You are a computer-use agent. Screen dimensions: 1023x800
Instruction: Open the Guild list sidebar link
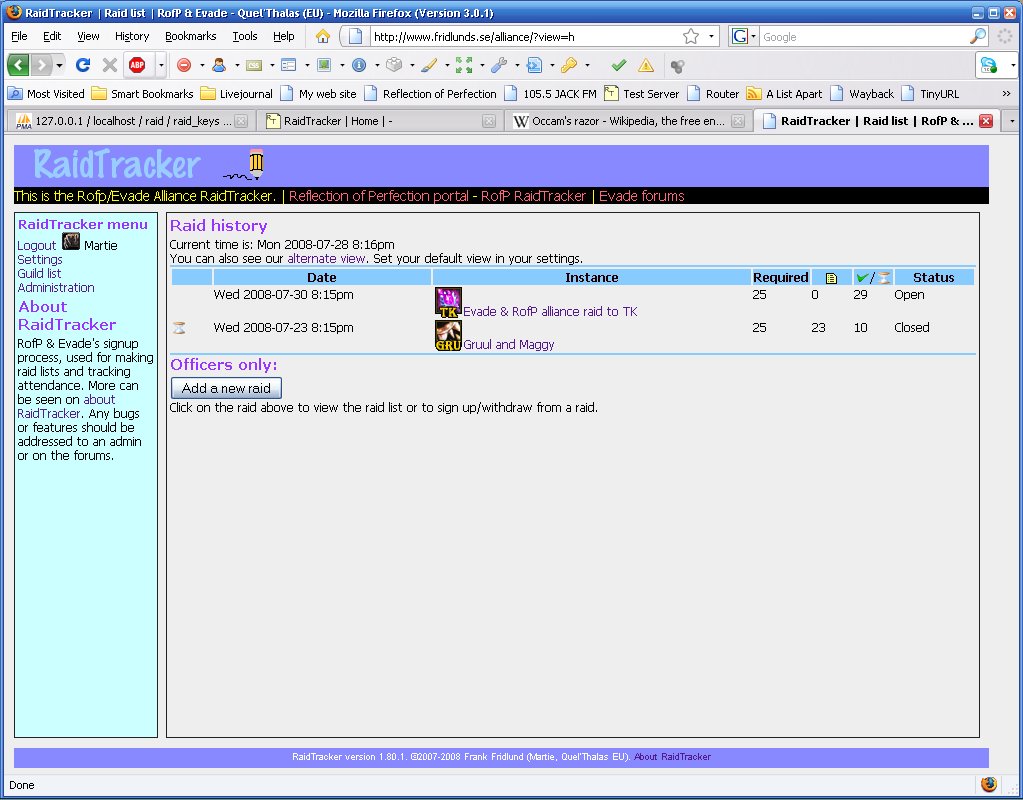click(39, 273)
